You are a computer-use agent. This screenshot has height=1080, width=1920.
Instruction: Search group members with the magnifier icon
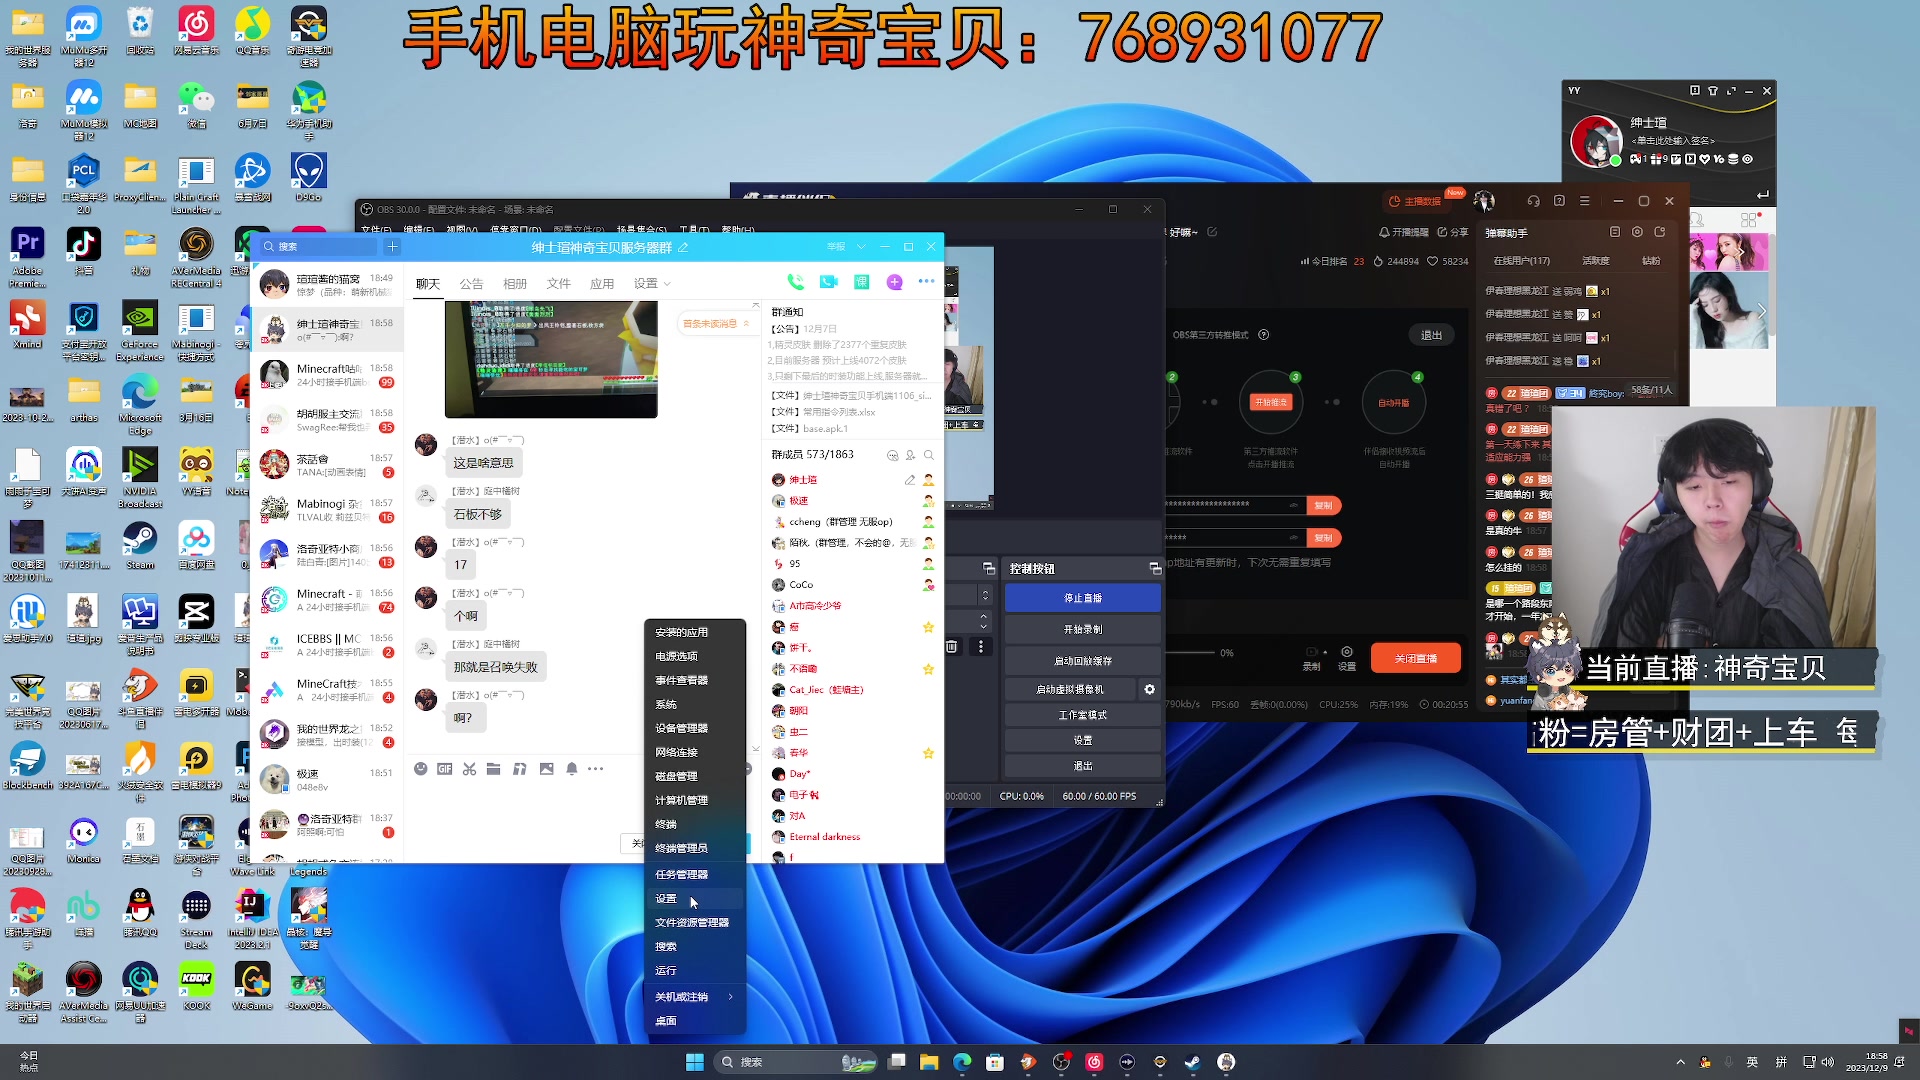pos(929,455)
